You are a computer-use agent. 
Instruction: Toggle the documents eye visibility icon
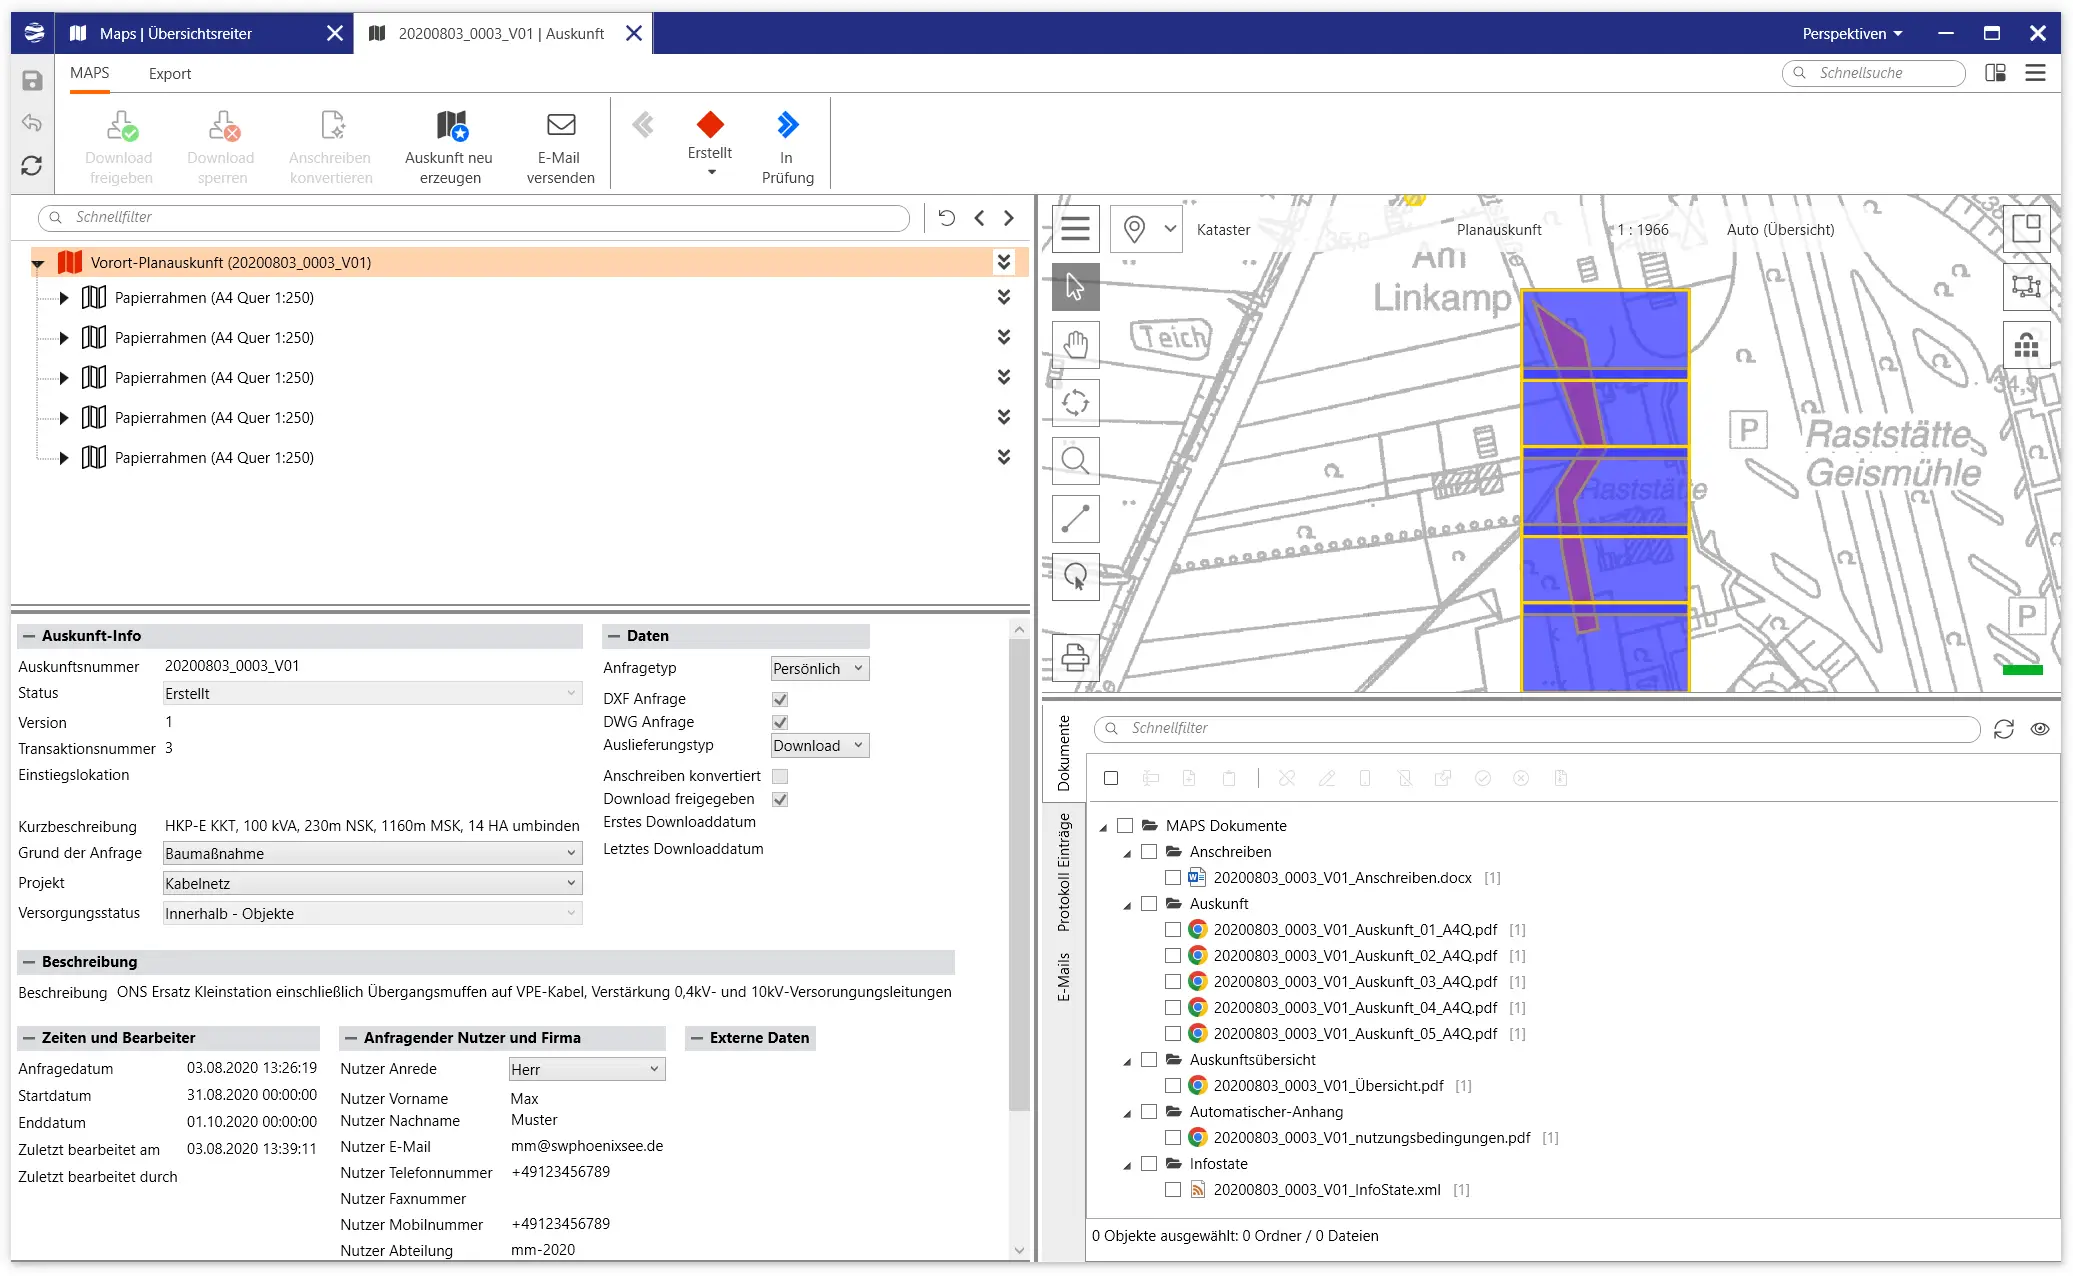point(2040,729)
